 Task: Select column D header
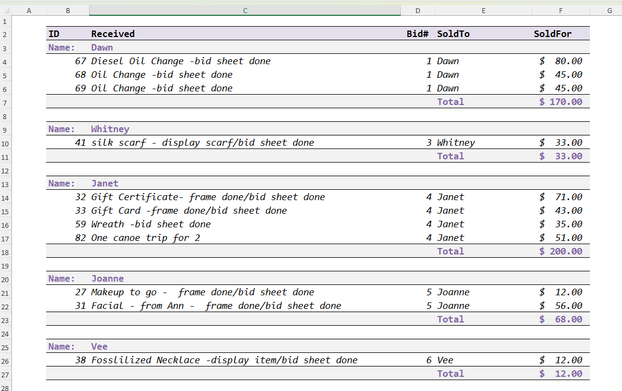click(418, 11)
